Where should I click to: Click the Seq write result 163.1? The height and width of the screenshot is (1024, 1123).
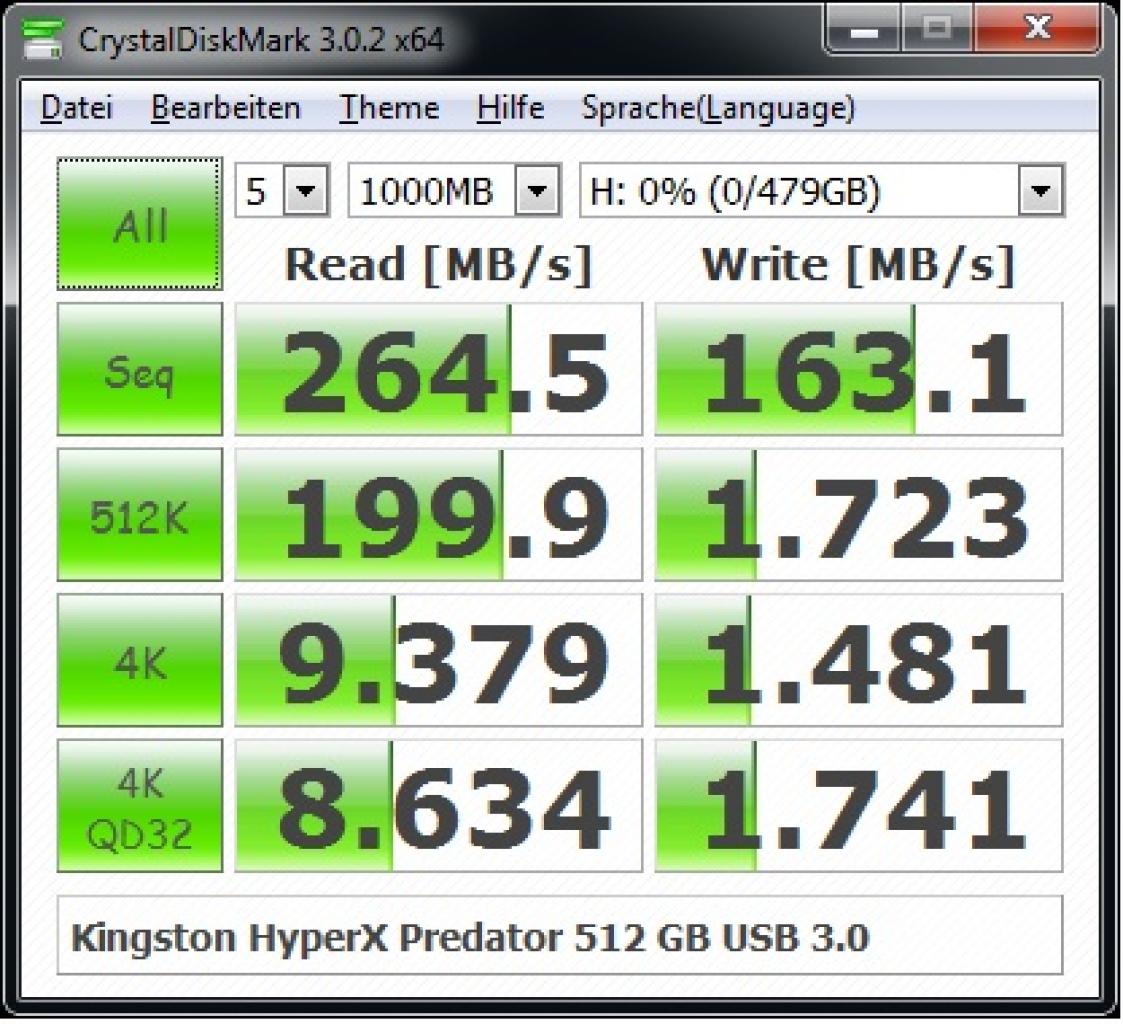point(859,369)
